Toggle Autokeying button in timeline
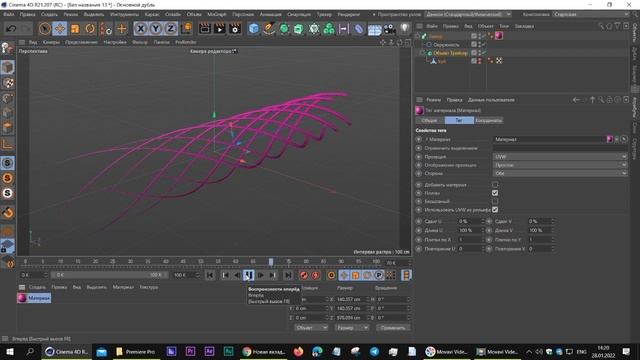The height and width of the screenshot is (360, 640). click(316, 275)
